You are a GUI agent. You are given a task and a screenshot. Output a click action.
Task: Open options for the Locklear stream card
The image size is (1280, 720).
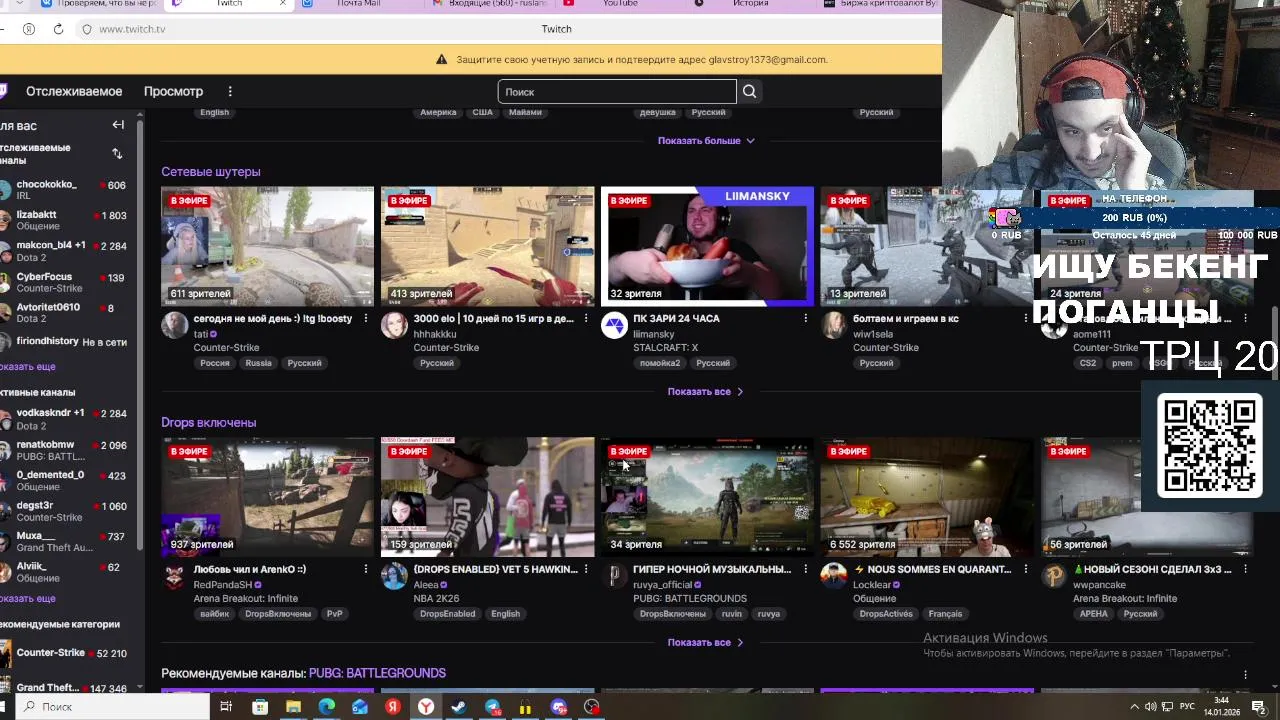tap(1025, 569)
